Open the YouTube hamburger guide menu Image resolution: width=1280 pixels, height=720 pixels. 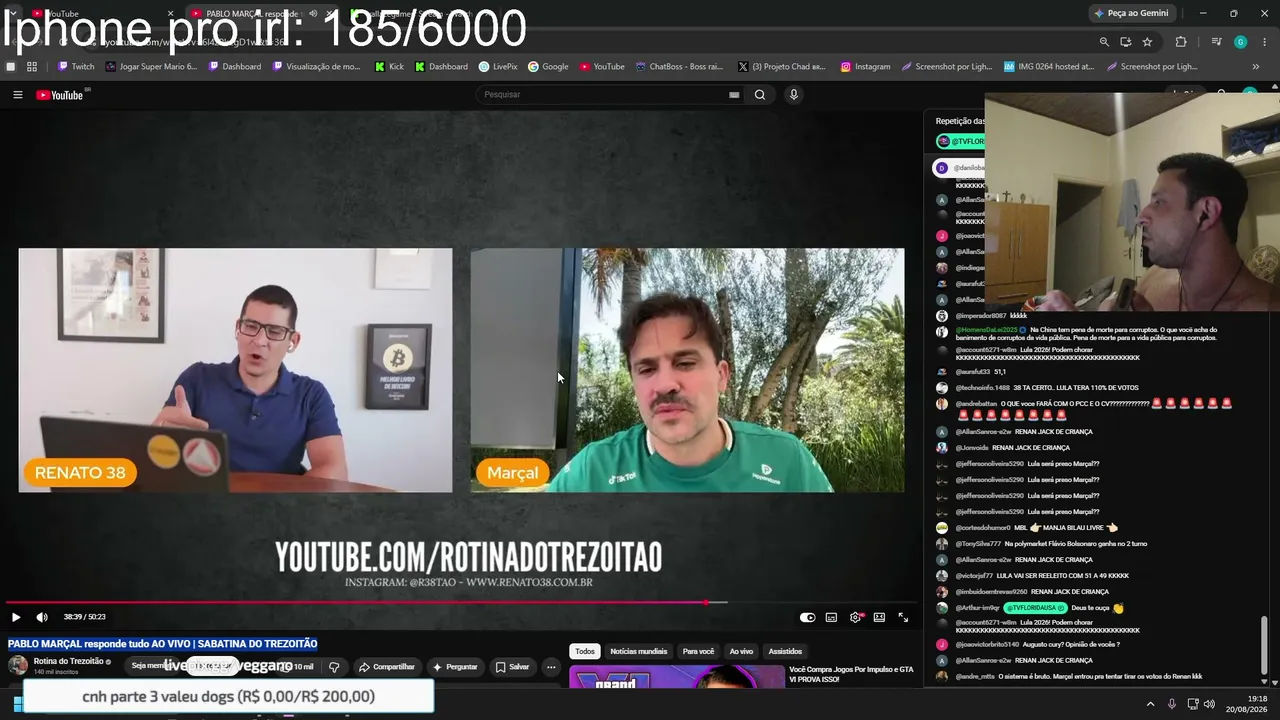[17, 95]
